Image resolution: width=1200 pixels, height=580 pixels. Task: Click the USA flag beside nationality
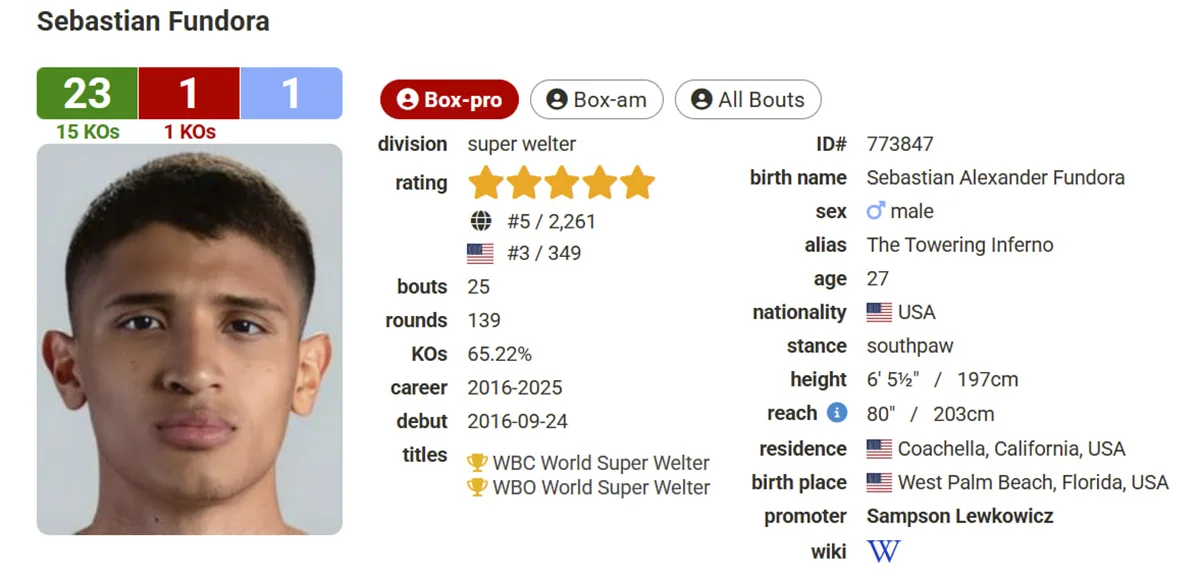point(879,312)
